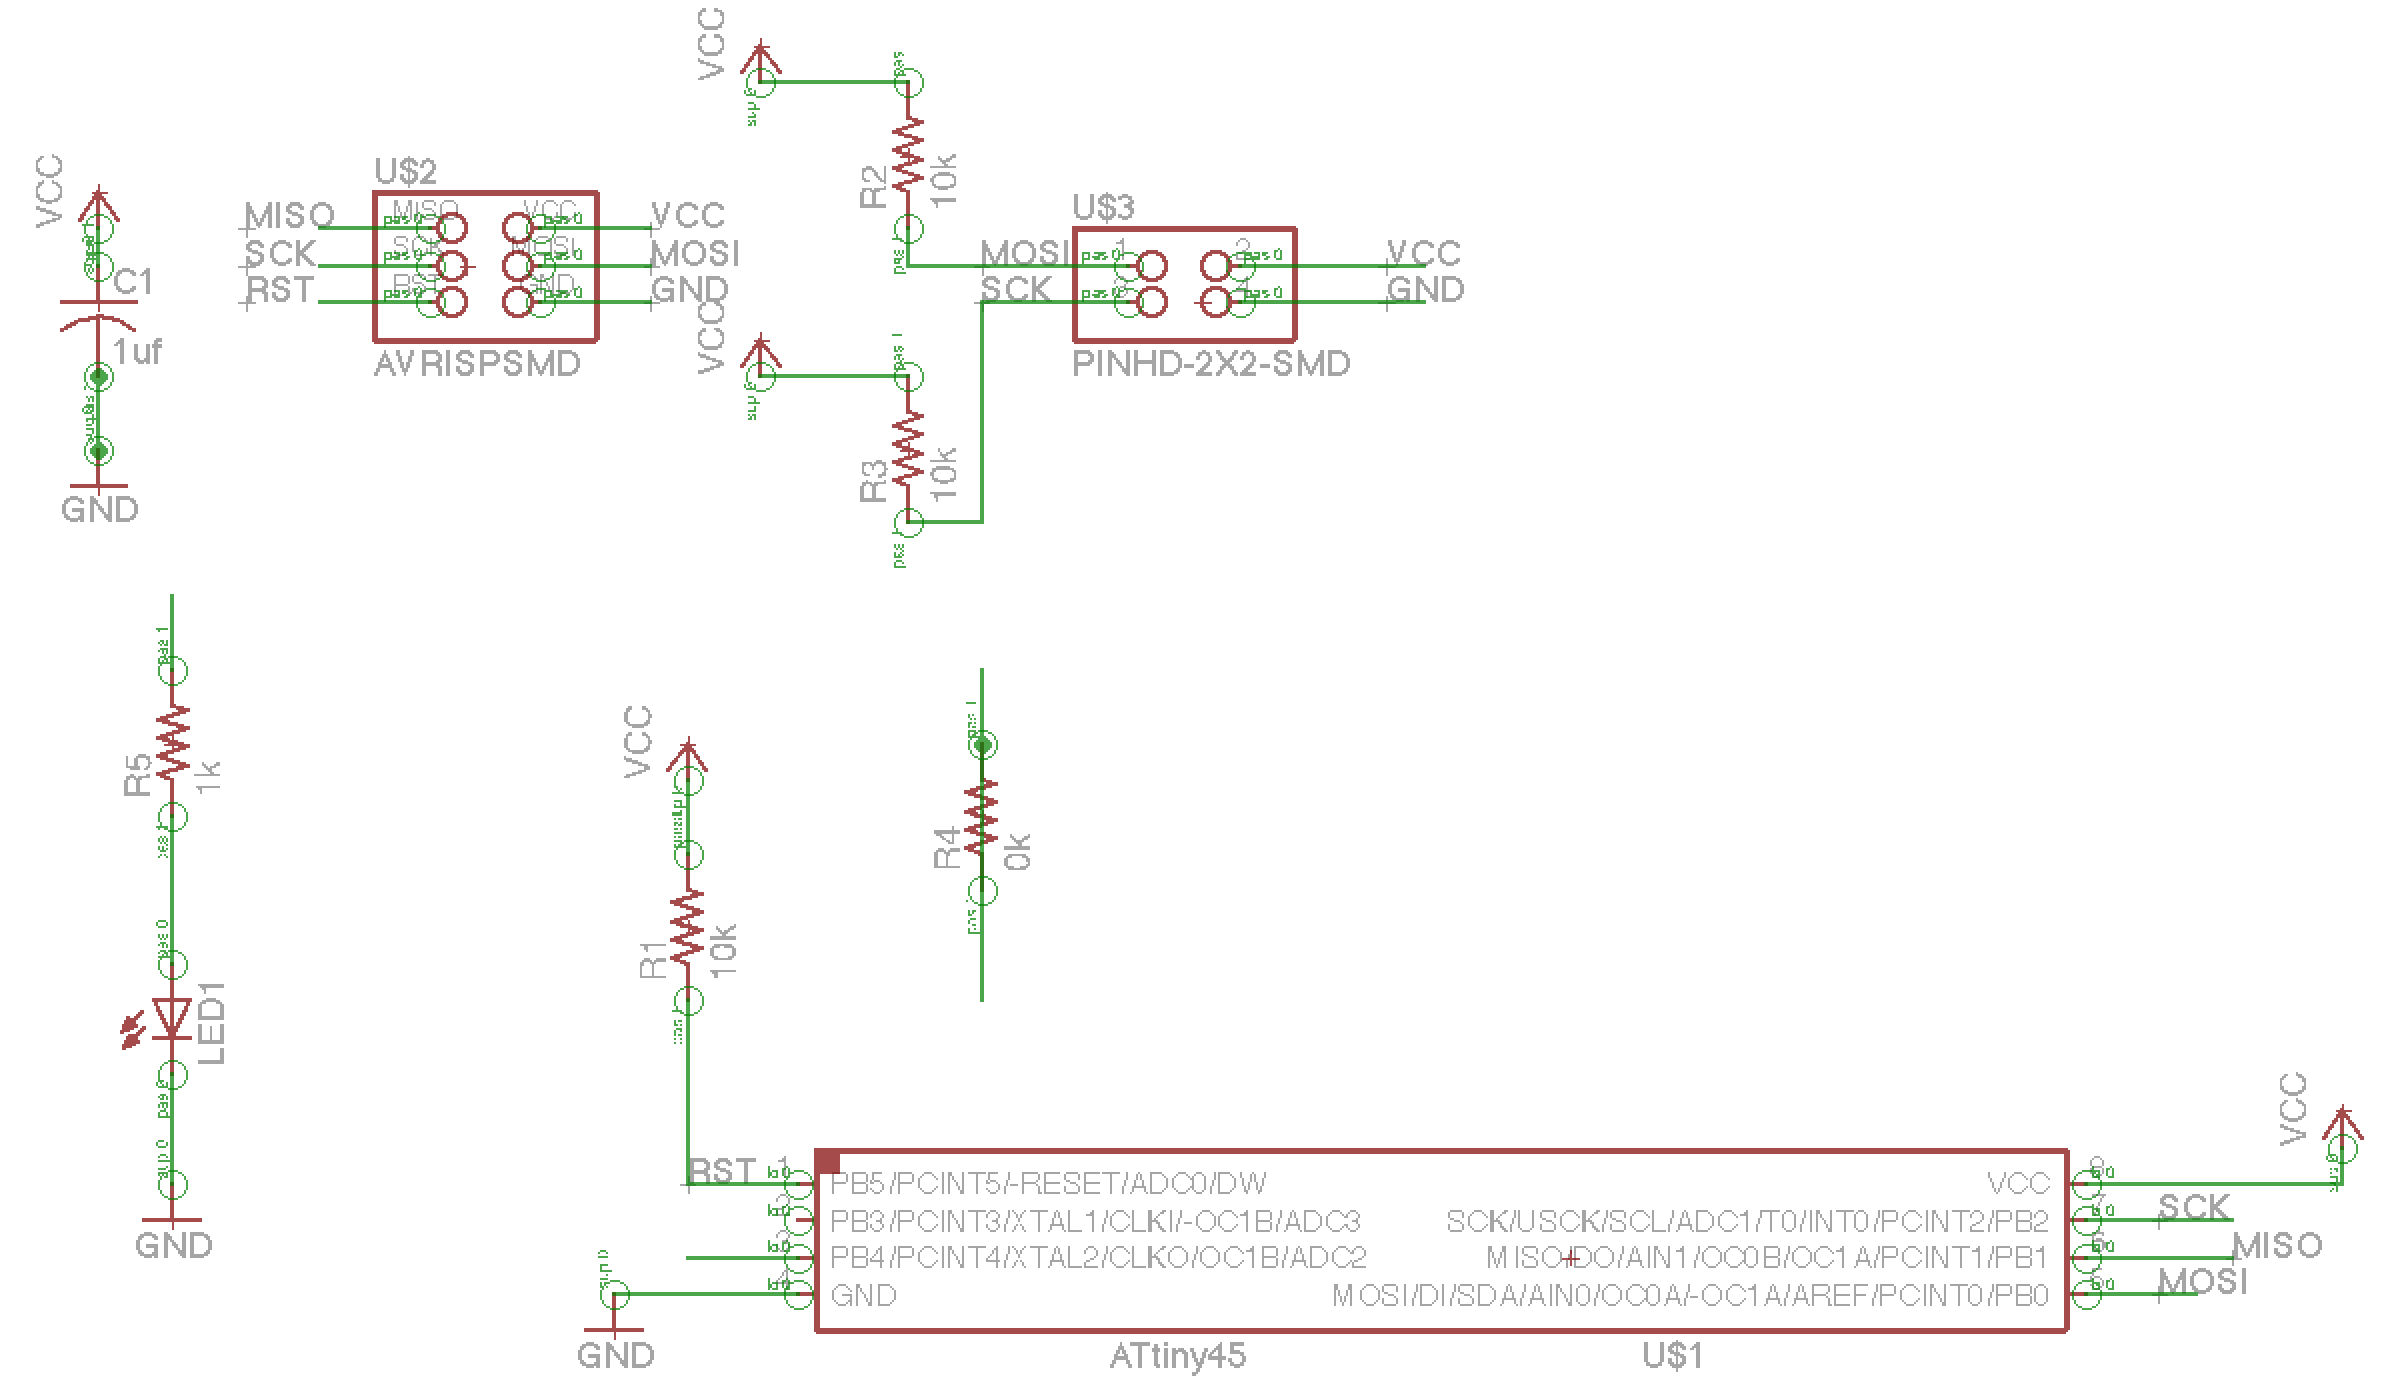
Task: Click the VCC supply arrow above C1
Action: tap(98, 205)
